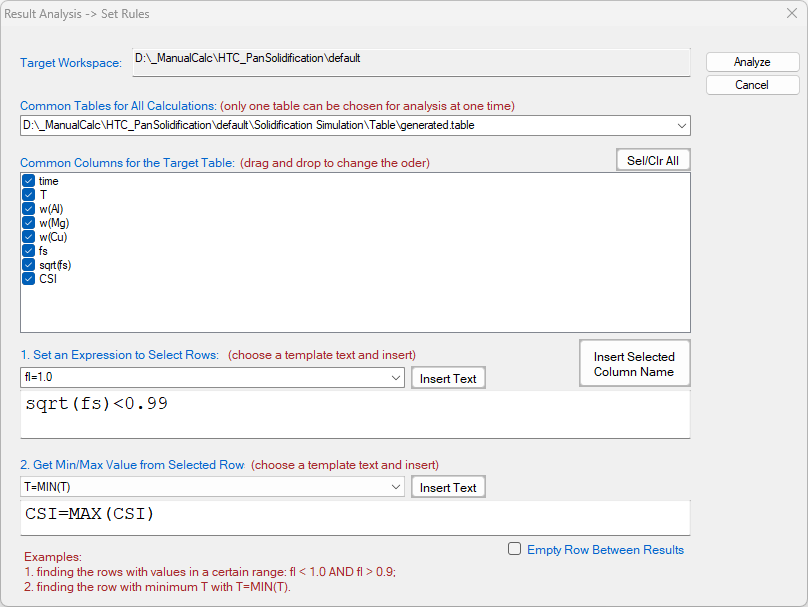
Task: Enable Empty Row Between Results
Action: click(x=515, y=549)
